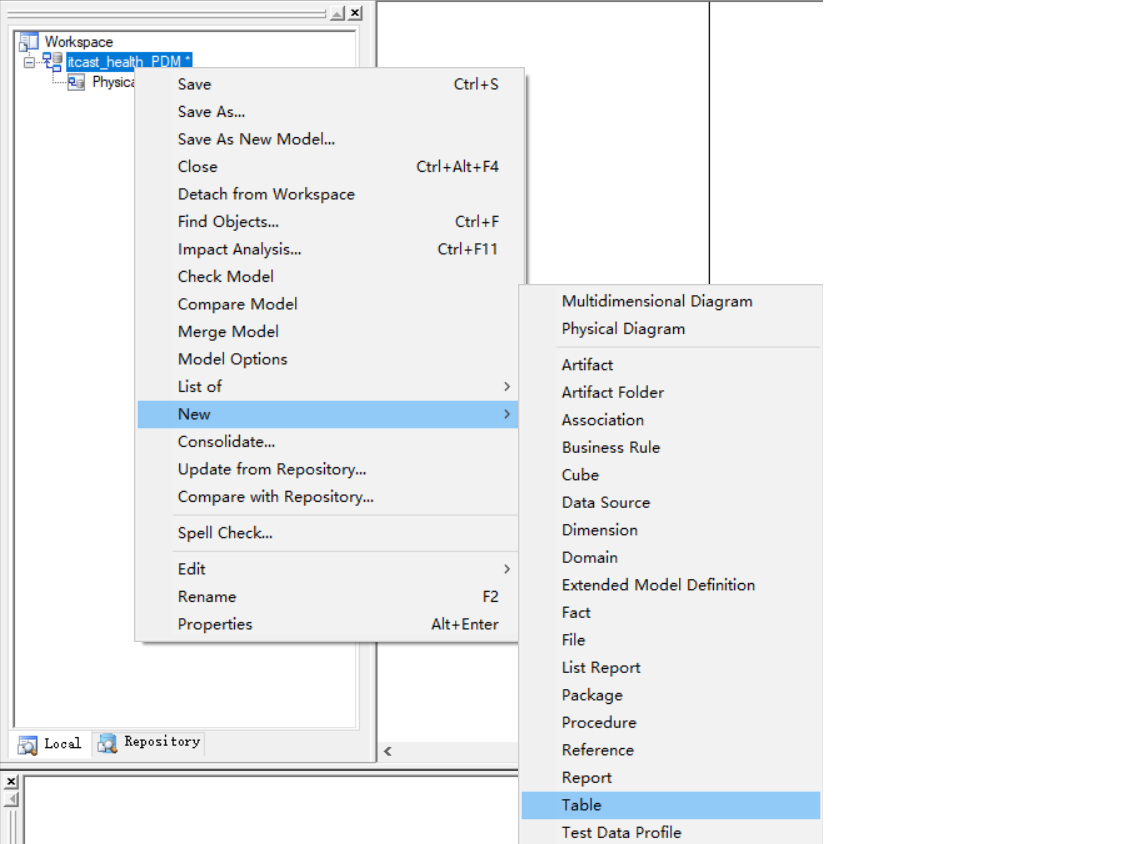Click the Workspace root icon in tree
This screenshot has height=844, width=1125.
click(x=29, y=42)
